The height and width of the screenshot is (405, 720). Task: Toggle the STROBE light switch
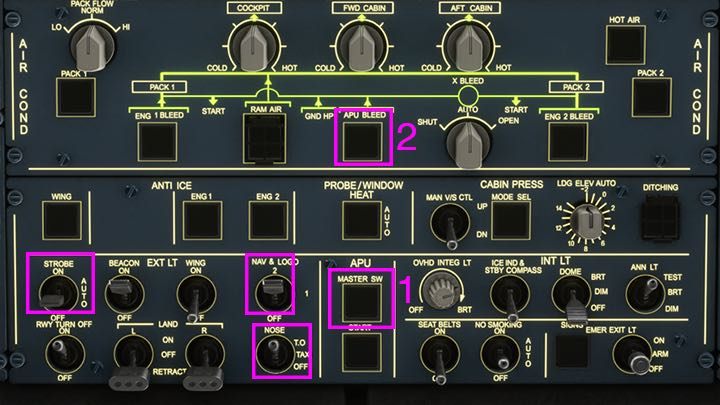[49, 291]
